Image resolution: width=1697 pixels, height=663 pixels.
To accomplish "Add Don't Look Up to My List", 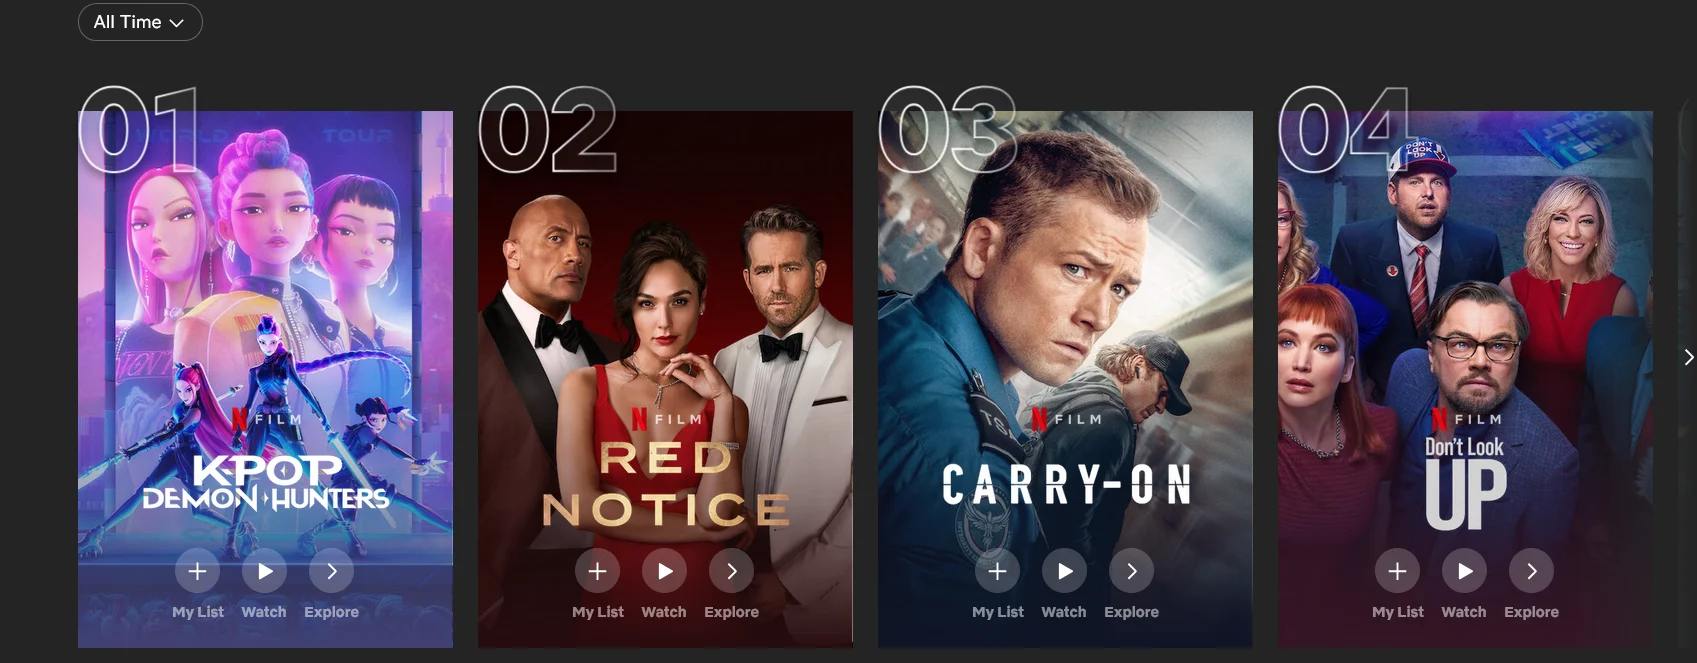I will tap(1398, 571).
